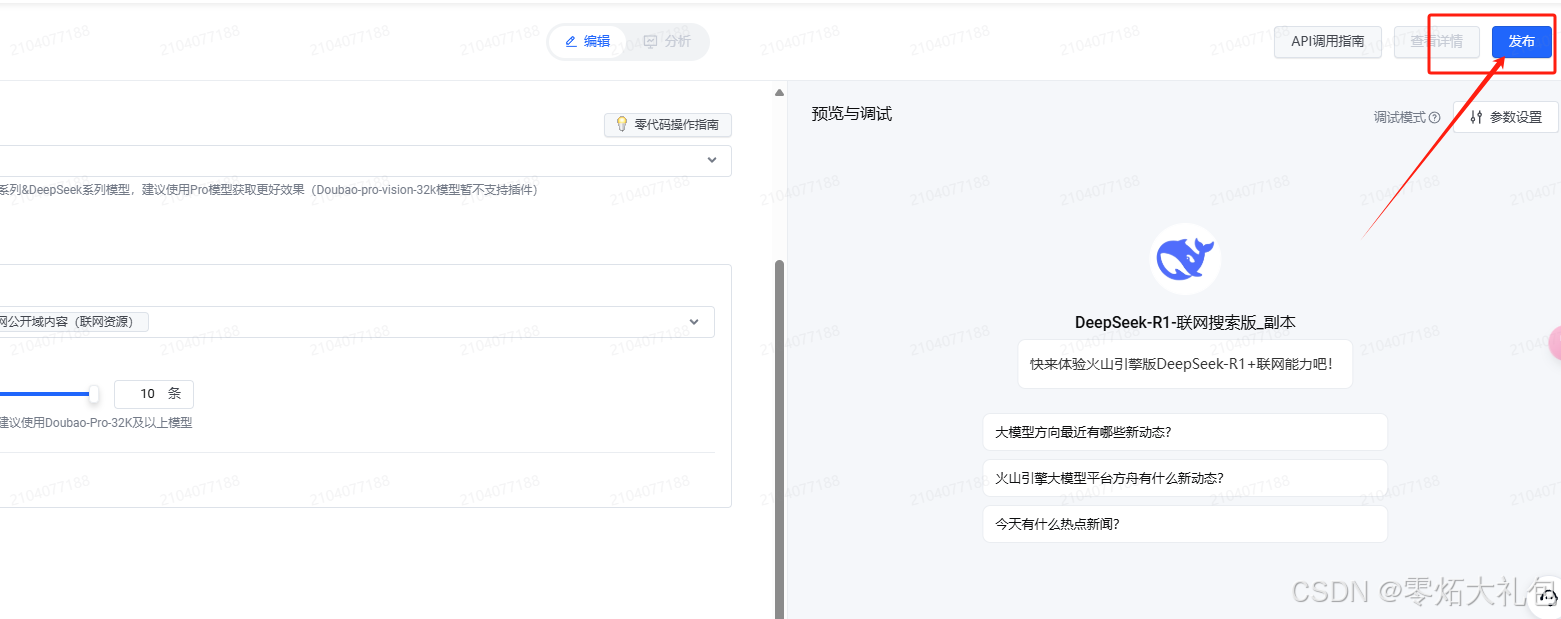The width and height of the screenshot is (1561, 619).
Task: Expand the 联网资源 dropdown chevron
Action: coord(695,322)
